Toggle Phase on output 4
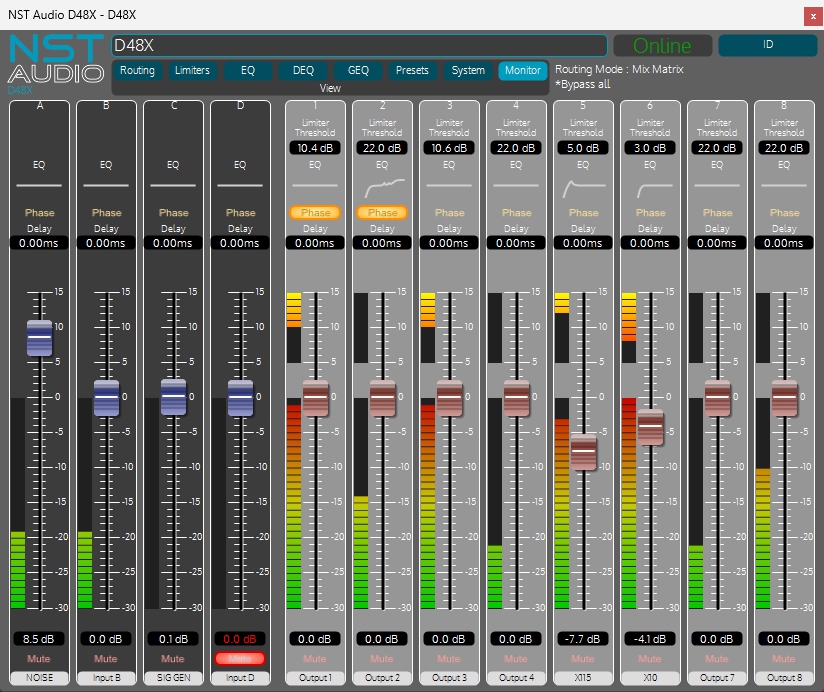Screen dimensions: 824x692 tap(516, 213)
